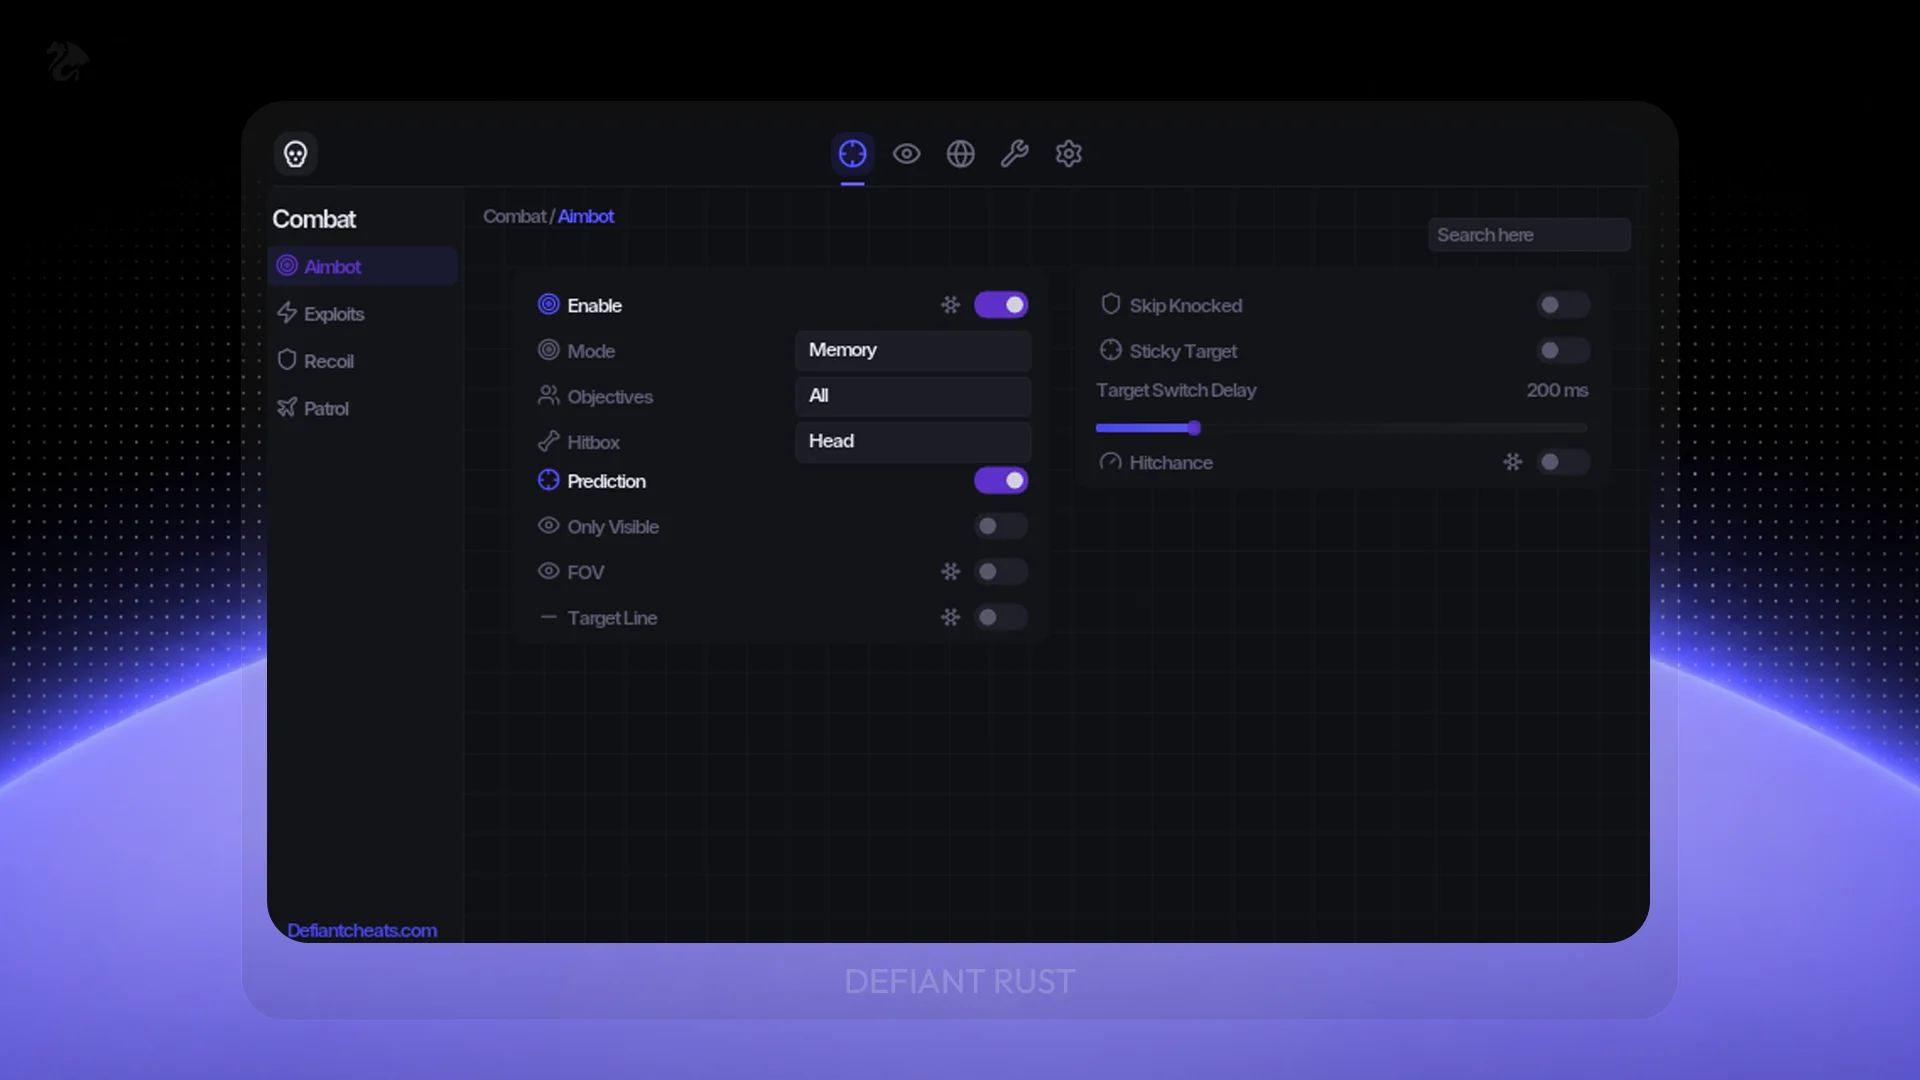Go to the Recoil section
The width and height of the screenshot is (1920, 1080).
[362, 360]
